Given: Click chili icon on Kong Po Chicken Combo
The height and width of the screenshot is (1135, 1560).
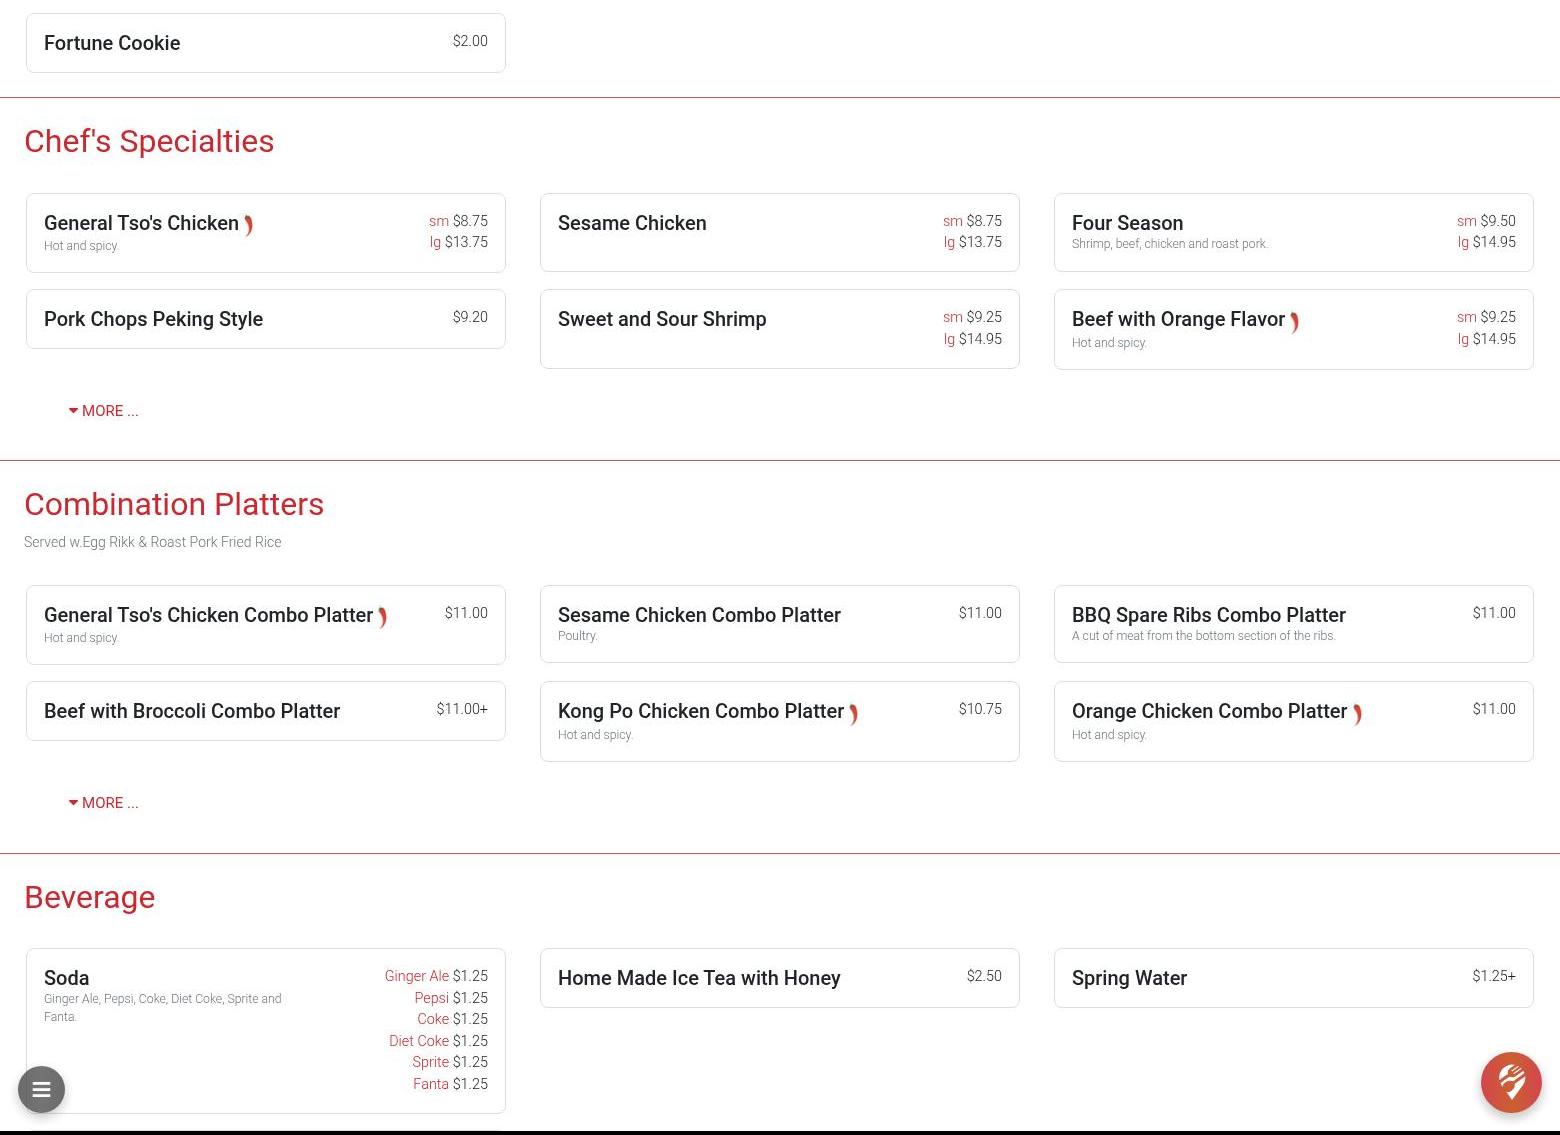Looking at the screenshot, I should pyautogui.click(x=853, y=714).
